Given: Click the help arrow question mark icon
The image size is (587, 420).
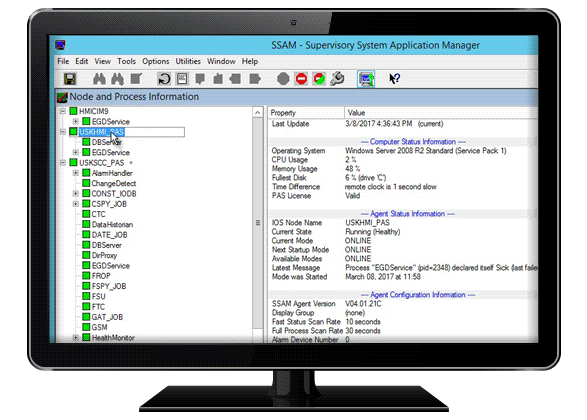Looking at the screenshot, I should [395, 79].
